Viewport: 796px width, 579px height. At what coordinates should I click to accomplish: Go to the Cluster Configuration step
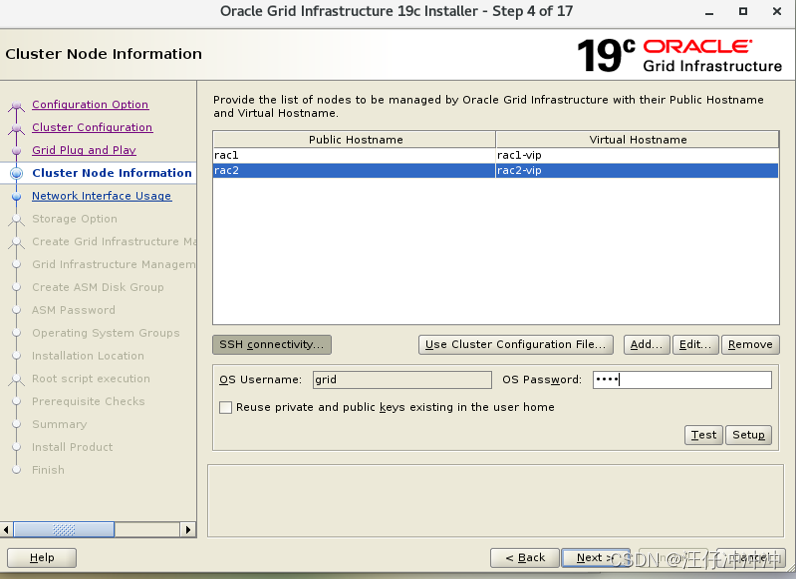(x=92, y=127)
